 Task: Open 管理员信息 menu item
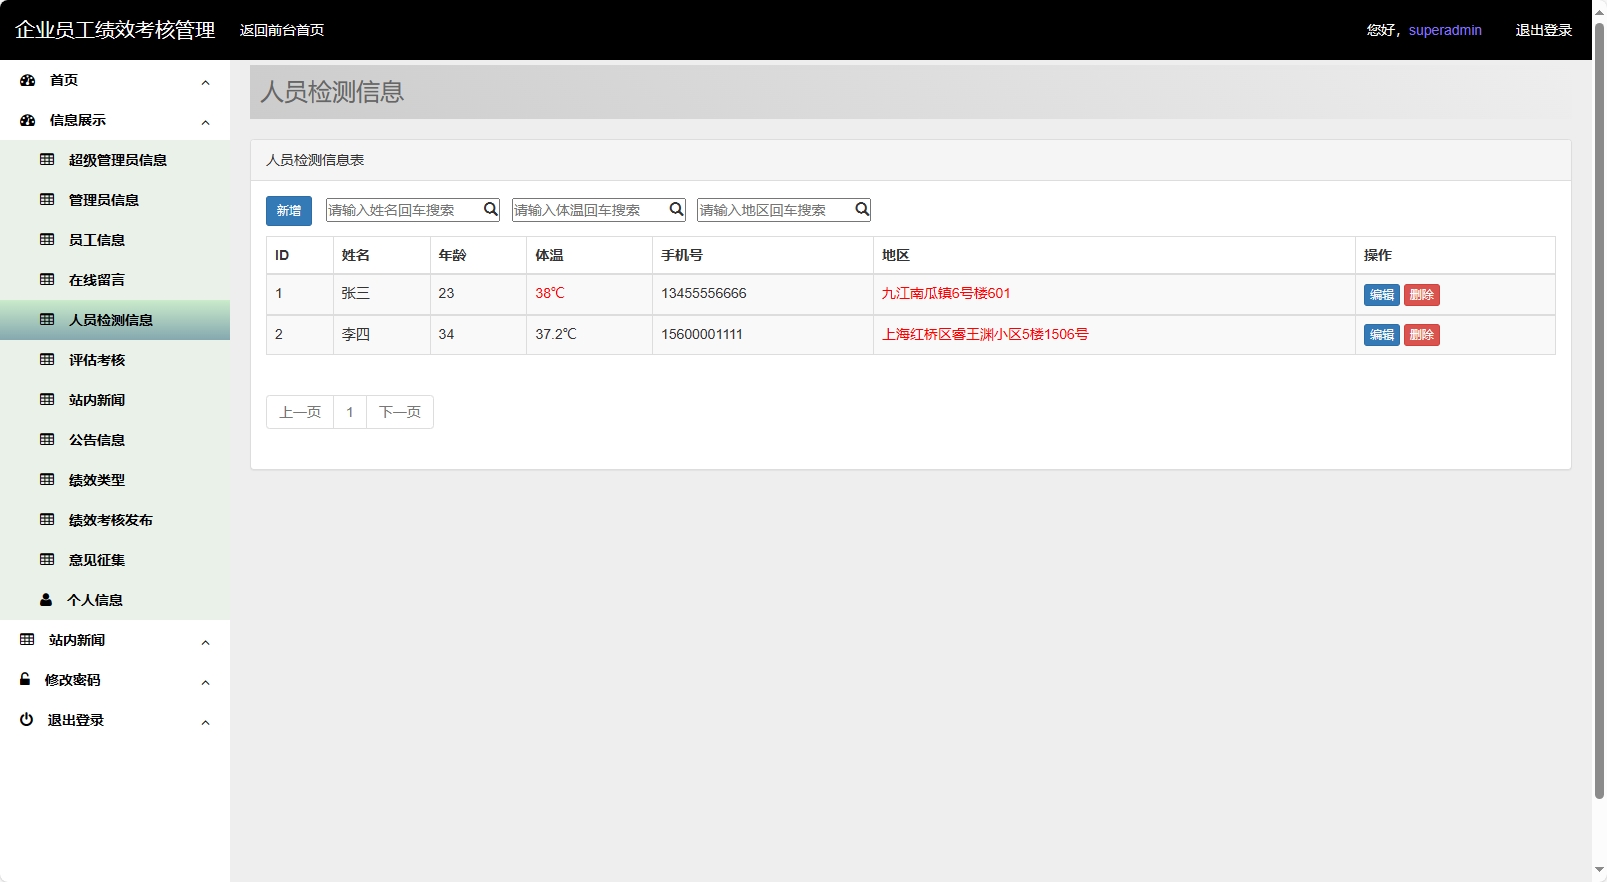pos(115,200)
